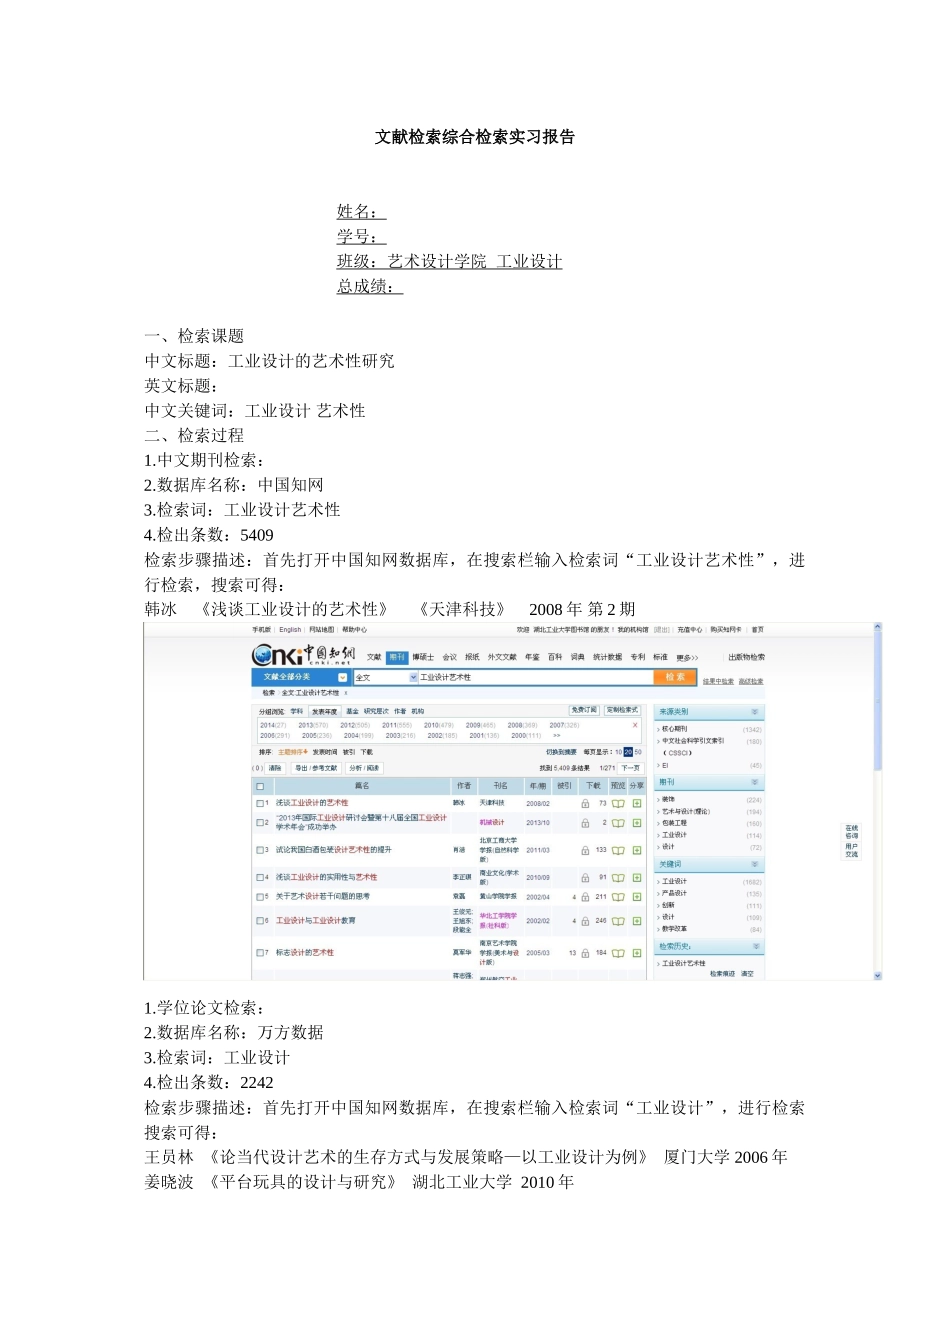Click lock icon for 工业设计与工业设计教育

585,921
